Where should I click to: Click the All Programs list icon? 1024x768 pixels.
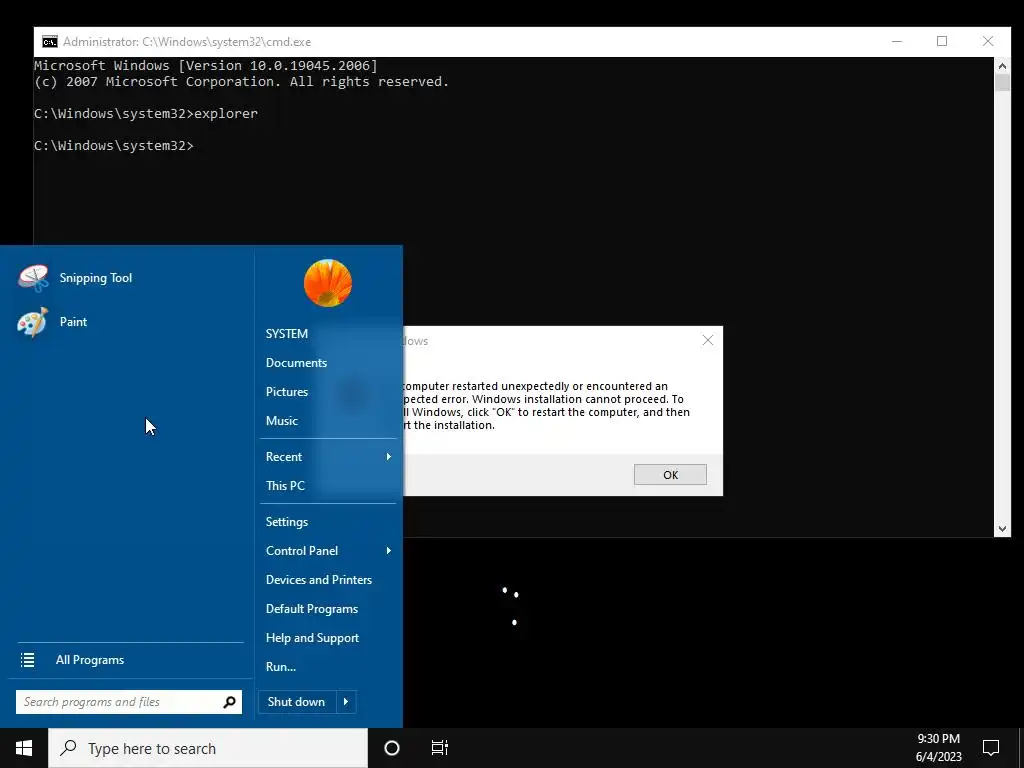27,660
